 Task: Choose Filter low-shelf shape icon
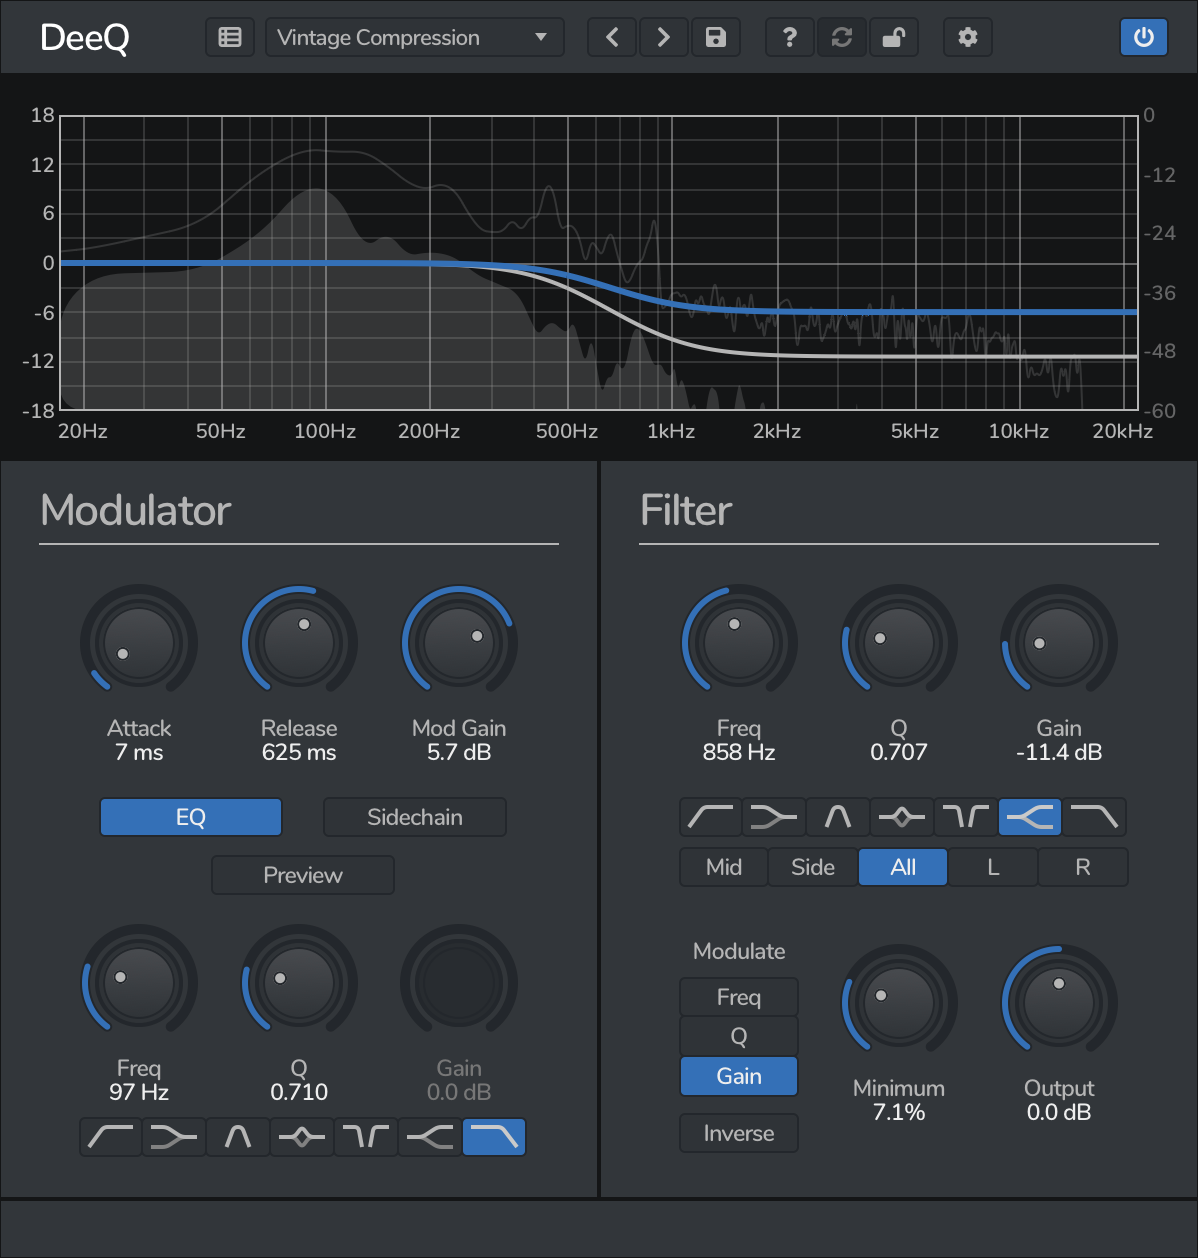click(x=775, y=817)
